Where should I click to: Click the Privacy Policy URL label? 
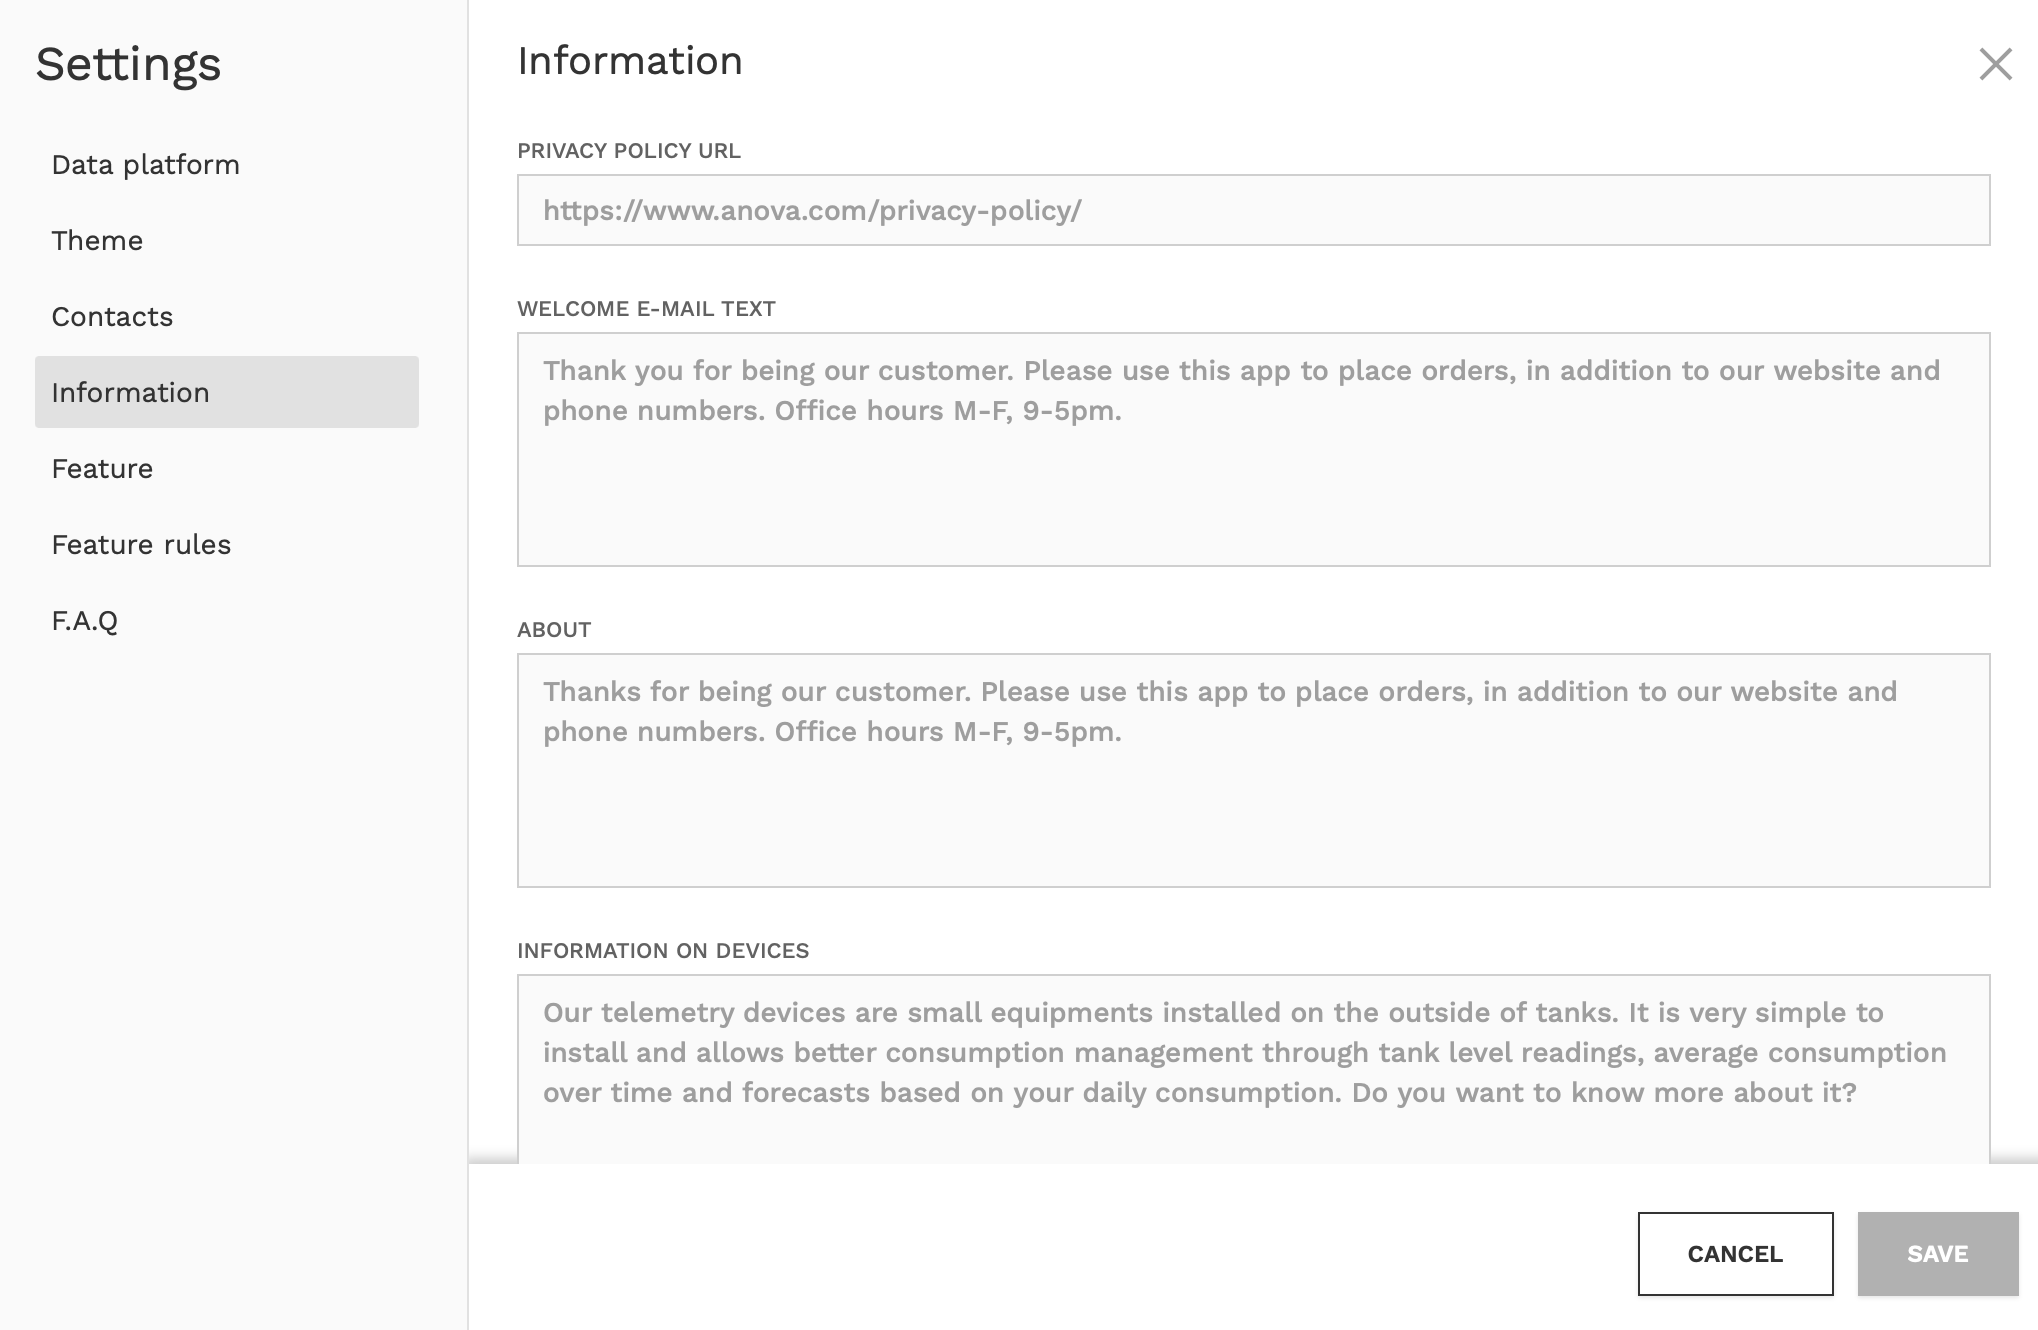629,152
